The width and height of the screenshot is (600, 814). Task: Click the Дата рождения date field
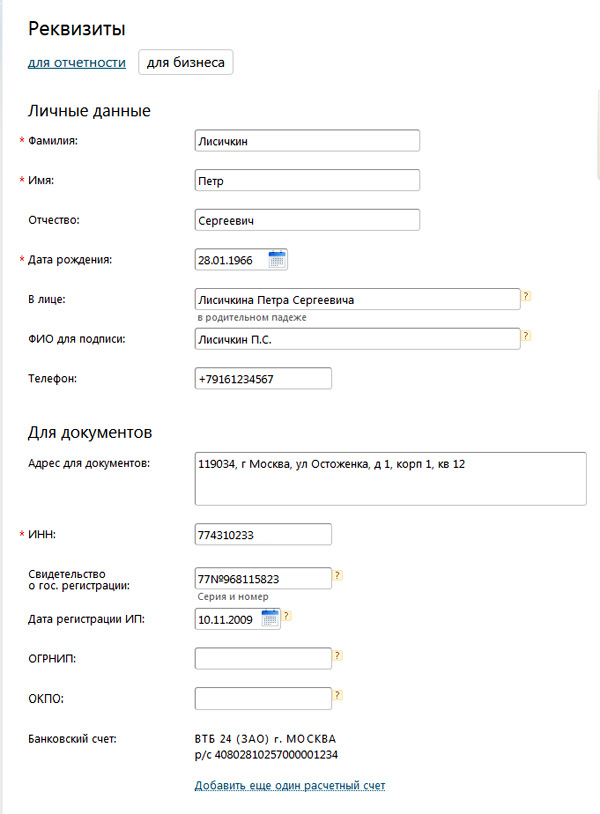(230, 260)
